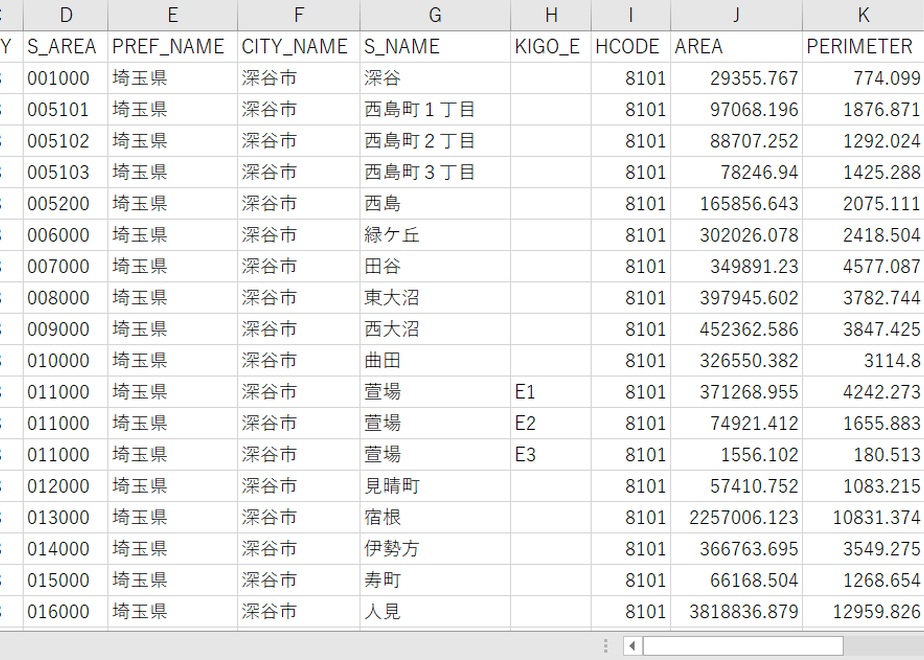Click S_NAME cell 東大沼
Image resolution: width=924 pixels, height=660 pixels.
[435, 298]
